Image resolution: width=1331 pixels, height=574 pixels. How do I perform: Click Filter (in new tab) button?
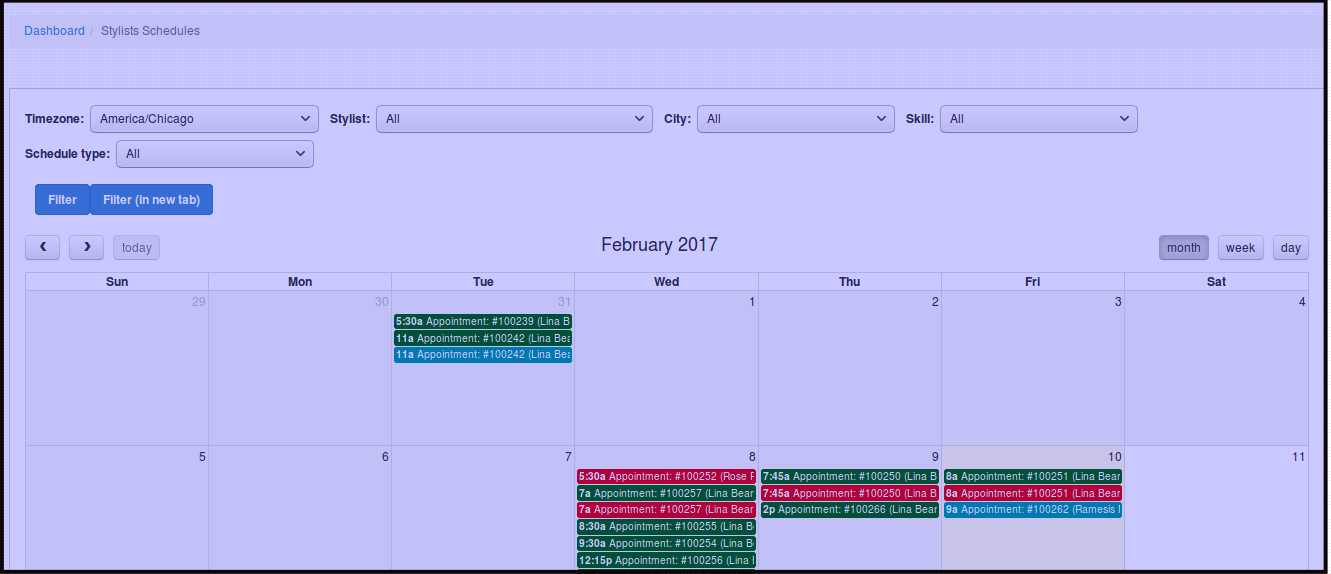coord(151,200)
